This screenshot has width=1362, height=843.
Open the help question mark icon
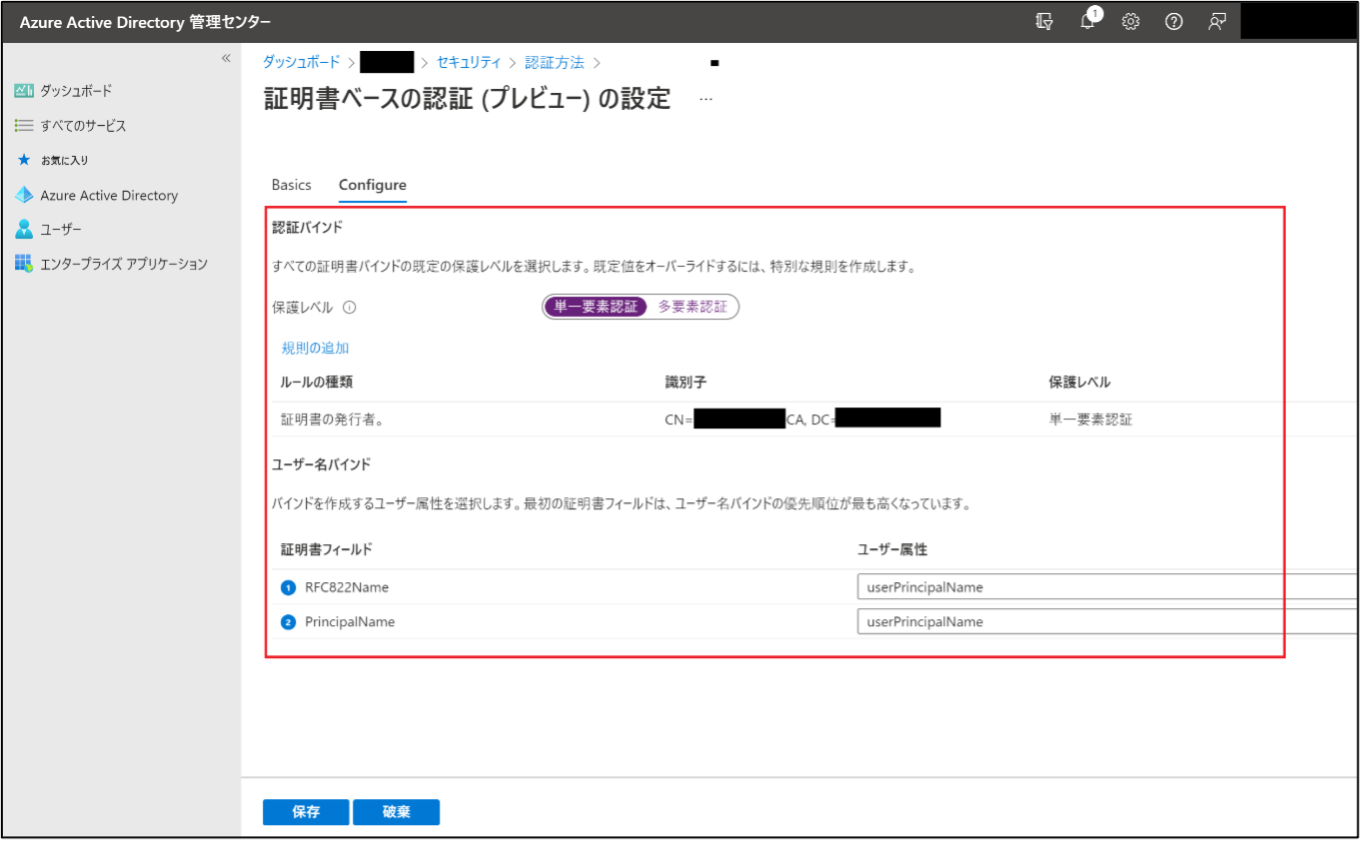[1174, 22]
